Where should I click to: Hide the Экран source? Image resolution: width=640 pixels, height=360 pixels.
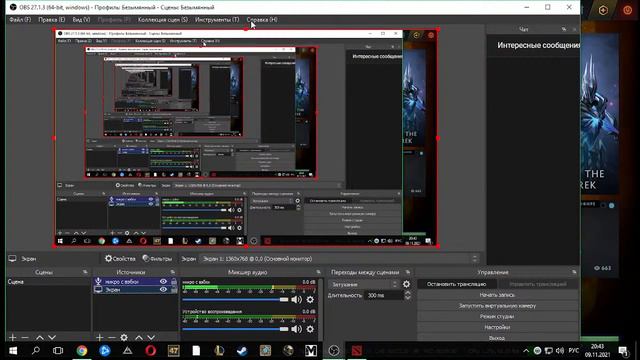coord(163,289)
